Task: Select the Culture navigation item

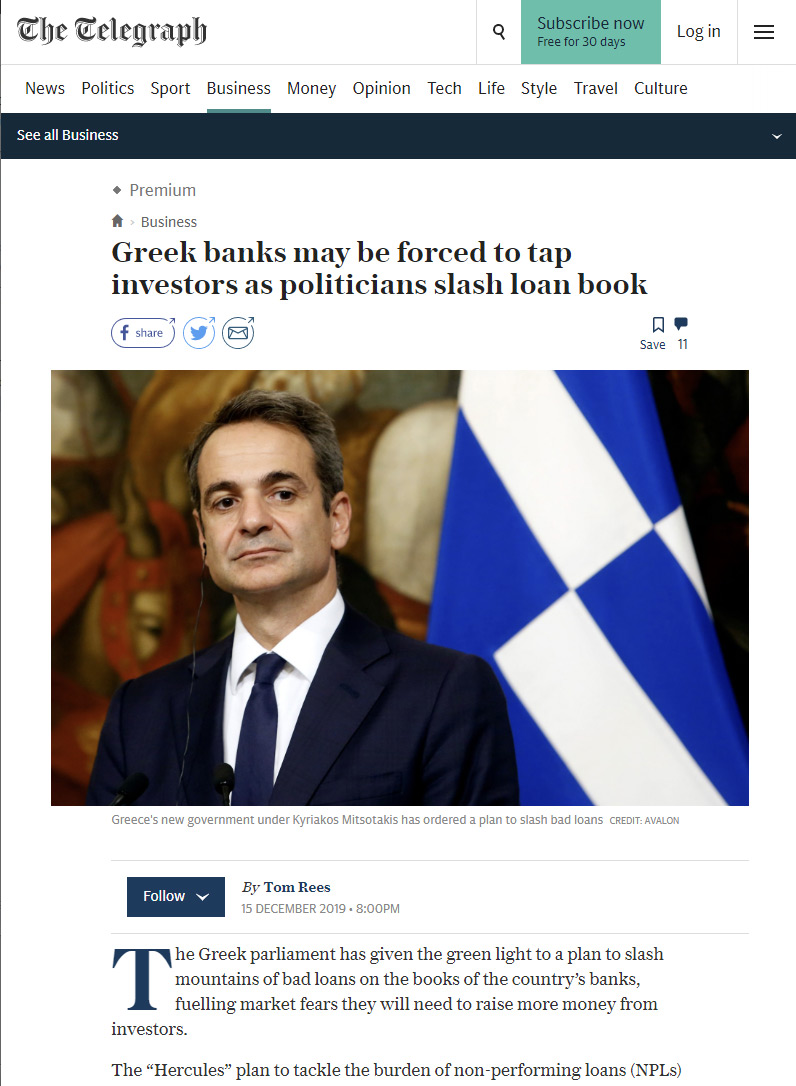Action: point(660,89)
